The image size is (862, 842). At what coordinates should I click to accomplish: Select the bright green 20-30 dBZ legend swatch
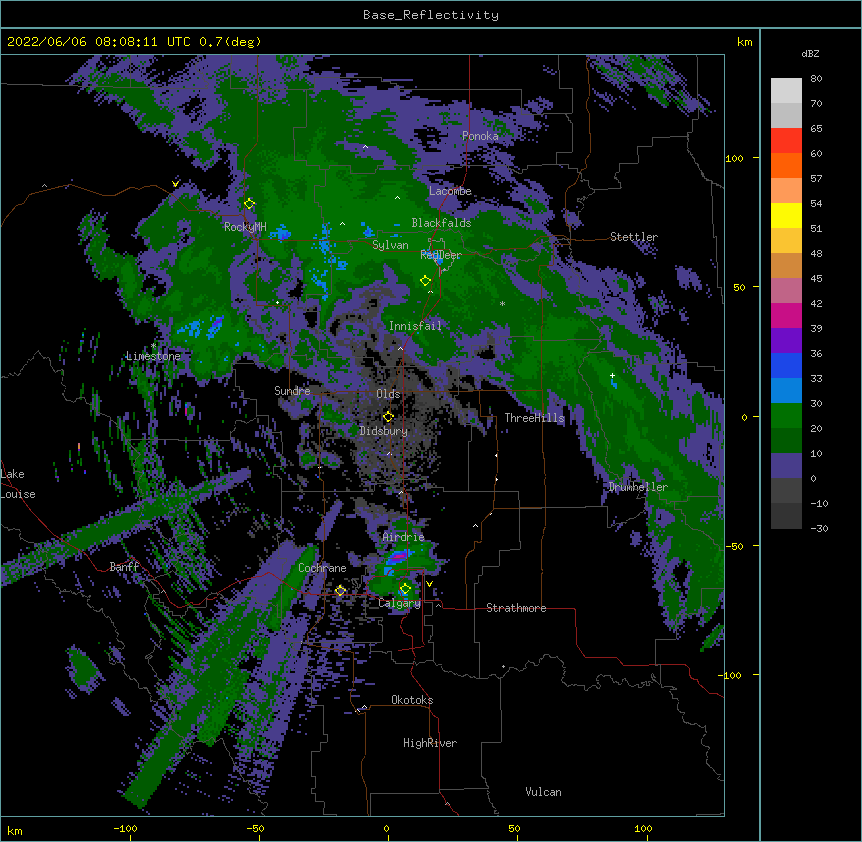pos(786,416)
